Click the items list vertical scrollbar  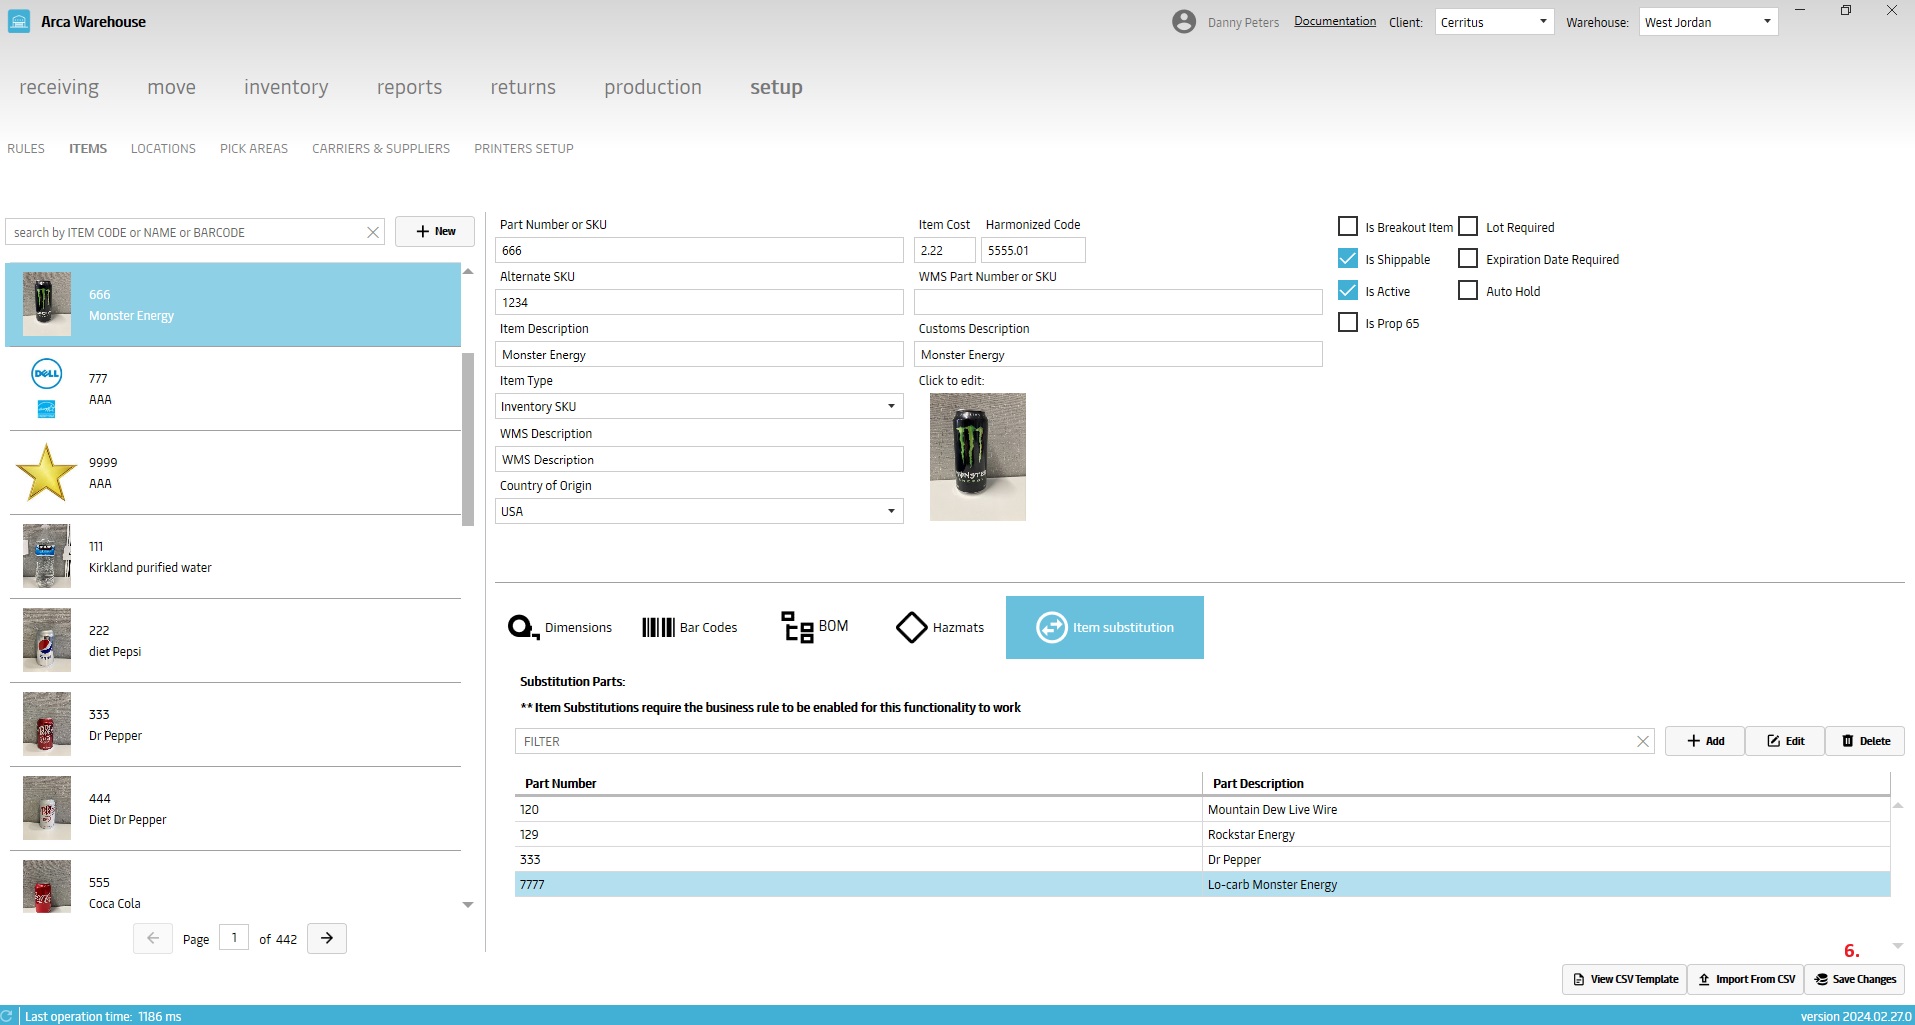(x=468, y=439)
